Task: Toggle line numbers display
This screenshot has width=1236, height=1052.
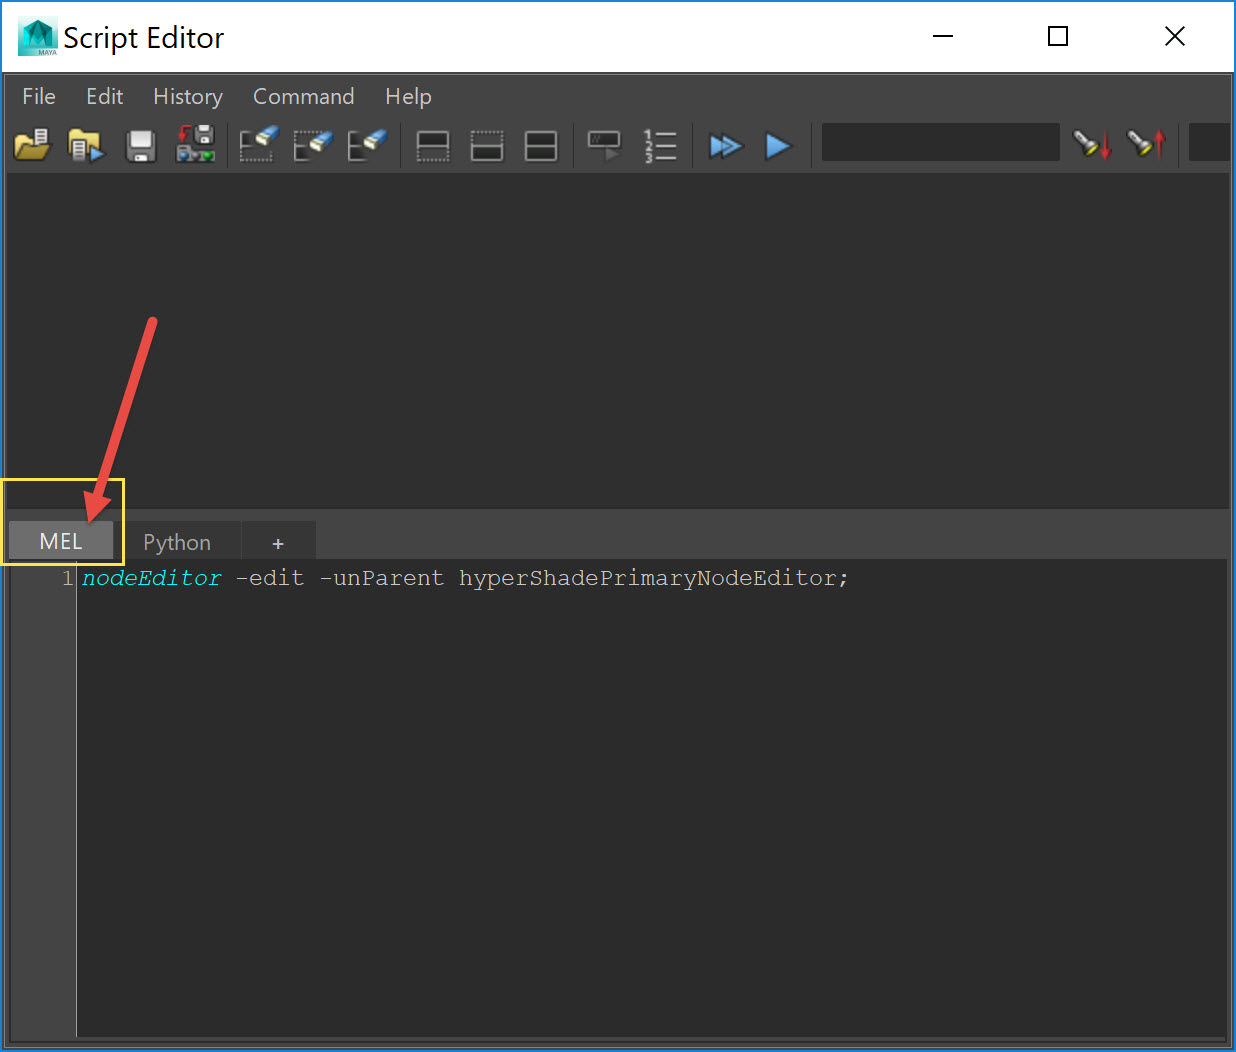Action: pos(661,146)
